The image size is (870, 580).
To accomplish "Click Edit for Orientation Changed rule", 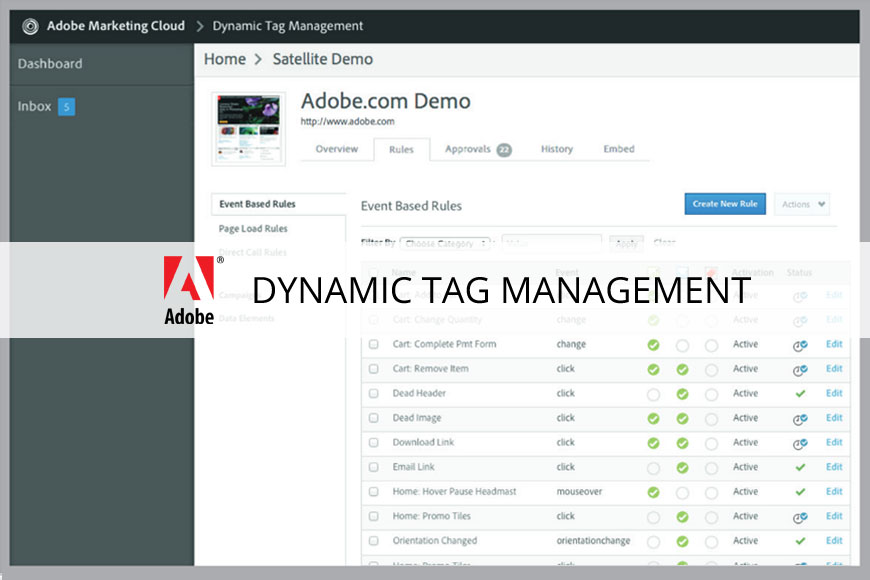I will (x=834, y=541).
